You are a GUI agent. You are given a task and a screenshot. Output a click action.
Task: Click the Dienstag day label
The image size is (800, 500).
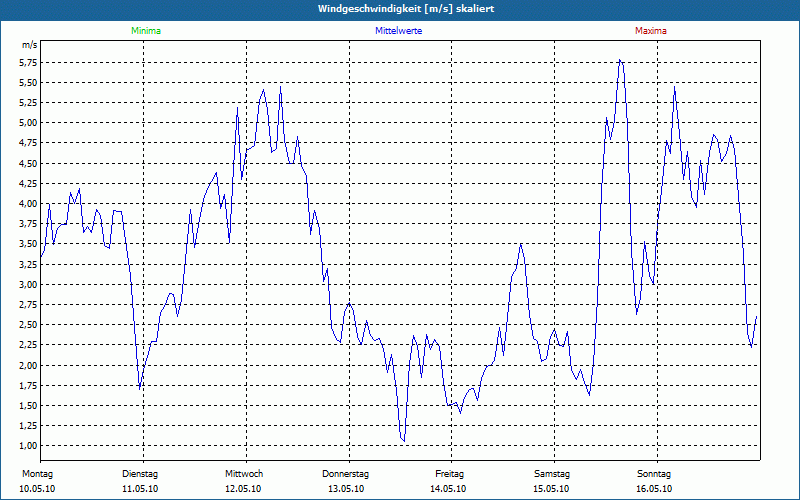[x=140, y=474]
